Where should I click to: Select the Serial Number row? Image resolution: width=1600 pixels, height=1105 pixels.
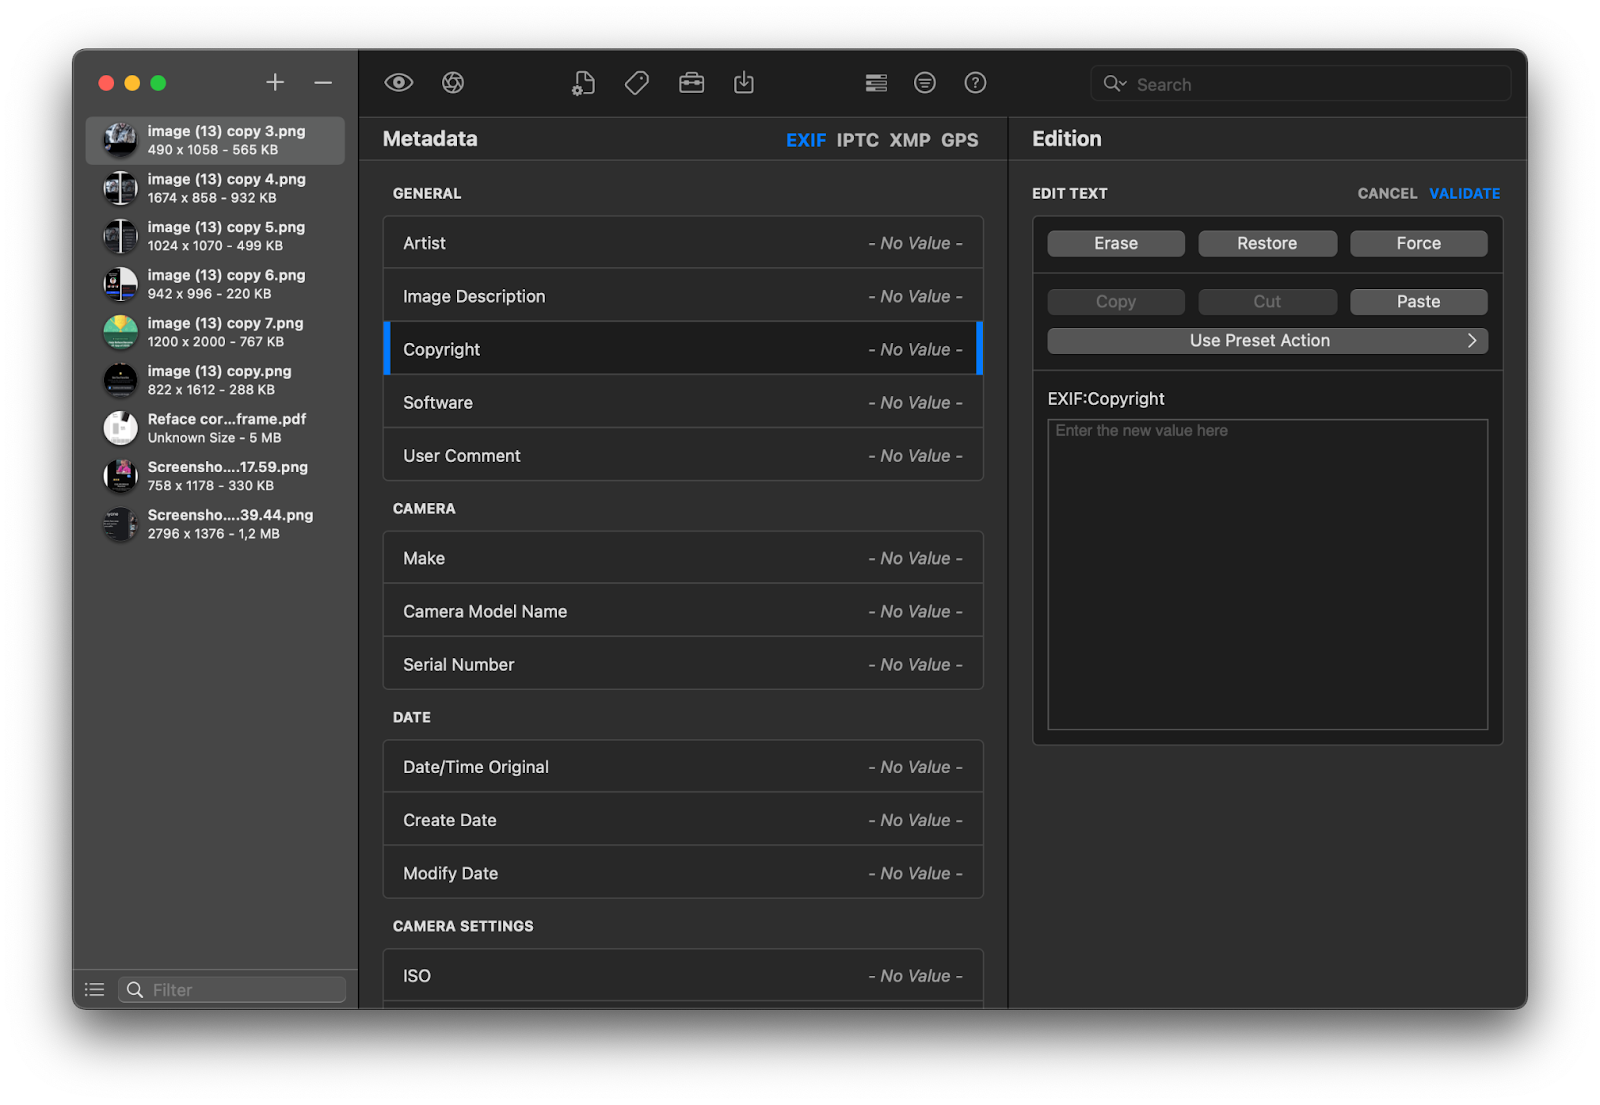coord(683,664)
